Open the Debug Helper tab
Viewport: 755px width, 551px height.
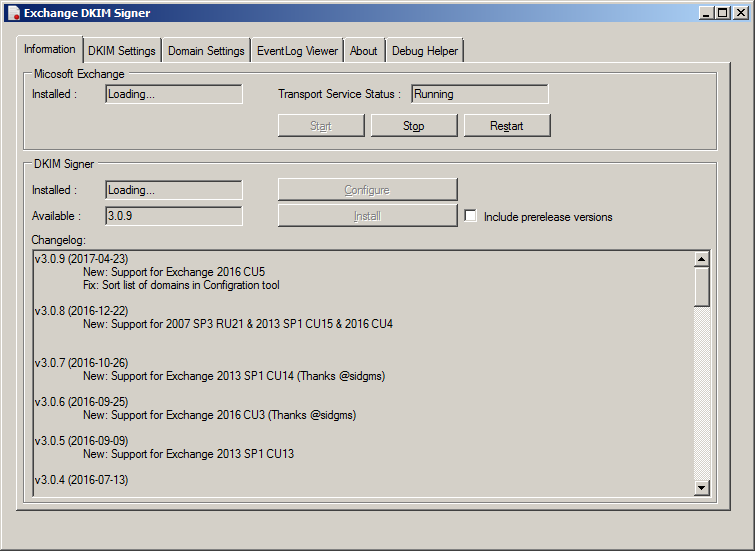[x=424, y=51]
